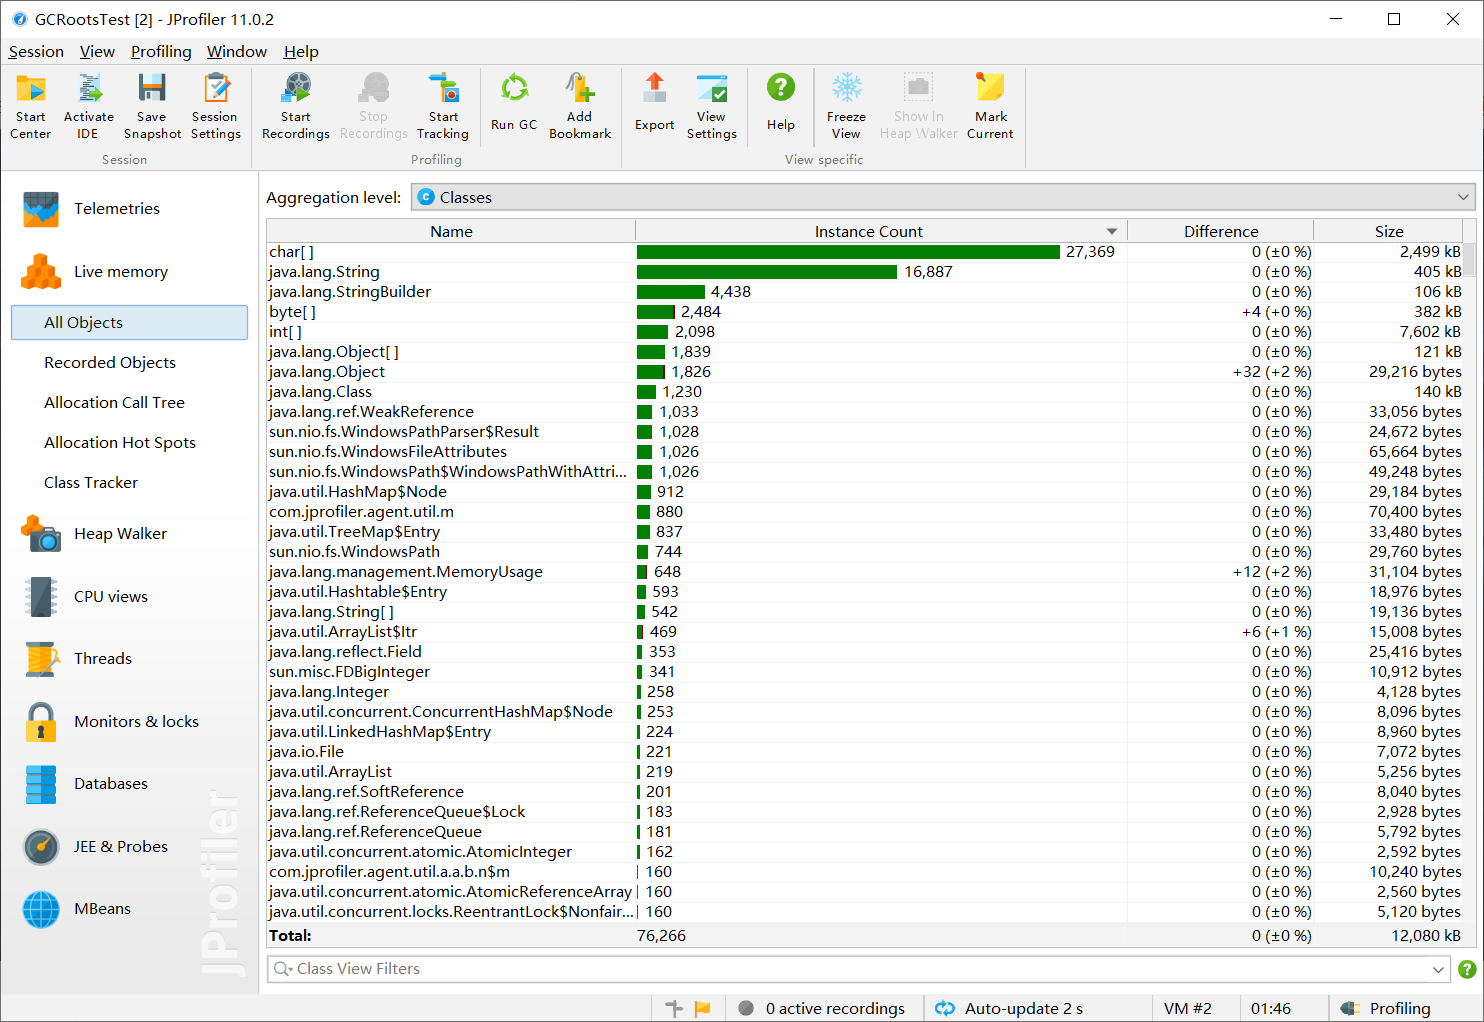1484x1022 pixels.
Task: Select the java.lang.StringBuilder row
Action: [865, 292]
